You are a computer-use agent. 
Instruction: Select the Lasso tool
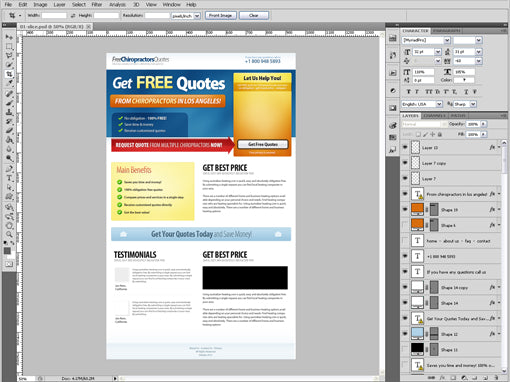pos(9,56)
